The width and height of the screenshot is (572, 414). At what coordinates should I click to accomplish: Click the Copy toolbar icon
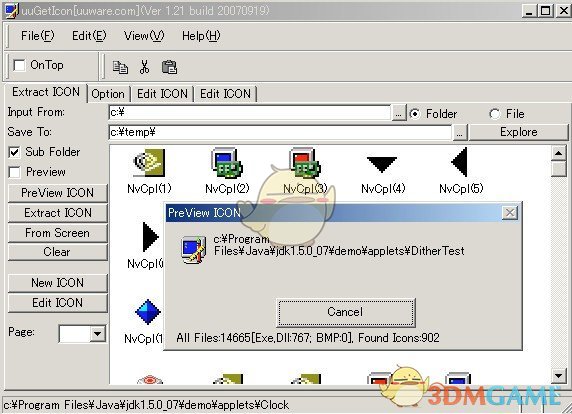(x=120, y=67)
